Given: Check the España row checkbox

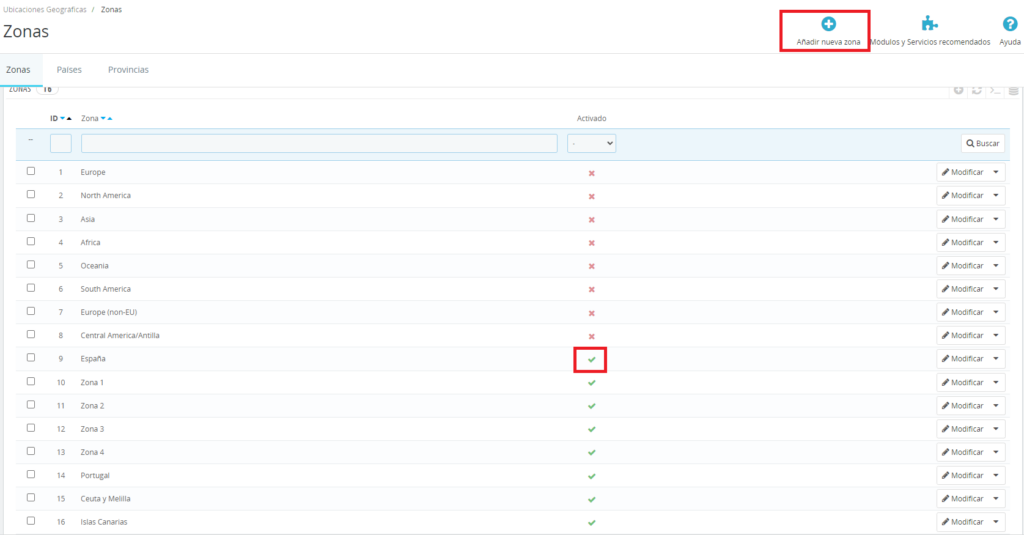Looking at the screenshot, I should [x=31, y=357].
